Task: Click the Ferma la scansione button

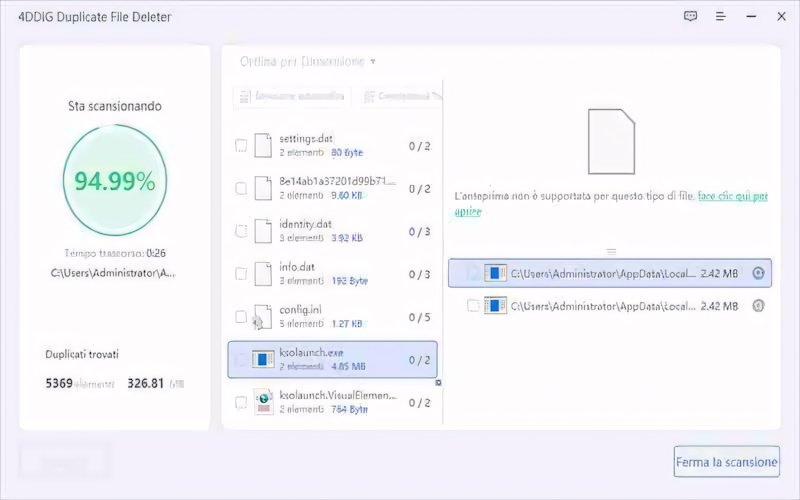Action: (727, 462)
